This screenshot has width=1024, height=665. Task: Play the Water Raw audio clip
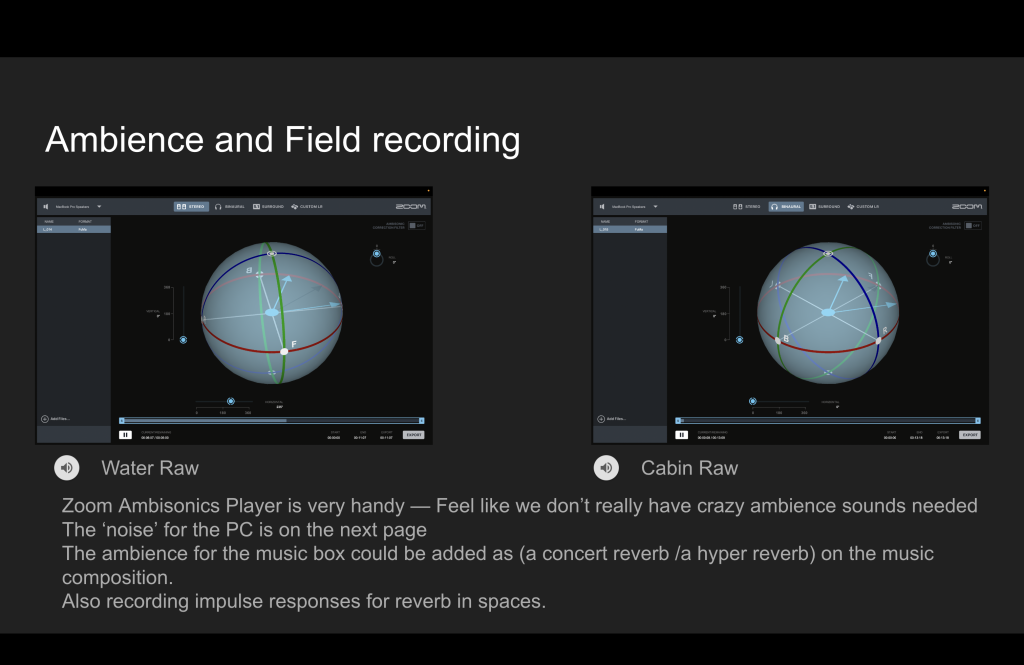[x=67, y=468]
